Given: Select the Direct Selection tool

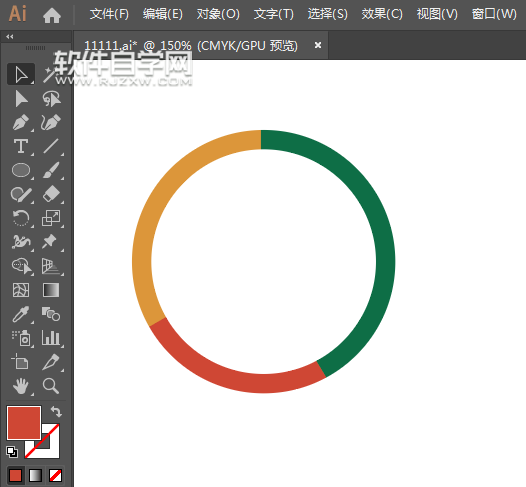Looking at the screenshot, I should coord(21,99).
